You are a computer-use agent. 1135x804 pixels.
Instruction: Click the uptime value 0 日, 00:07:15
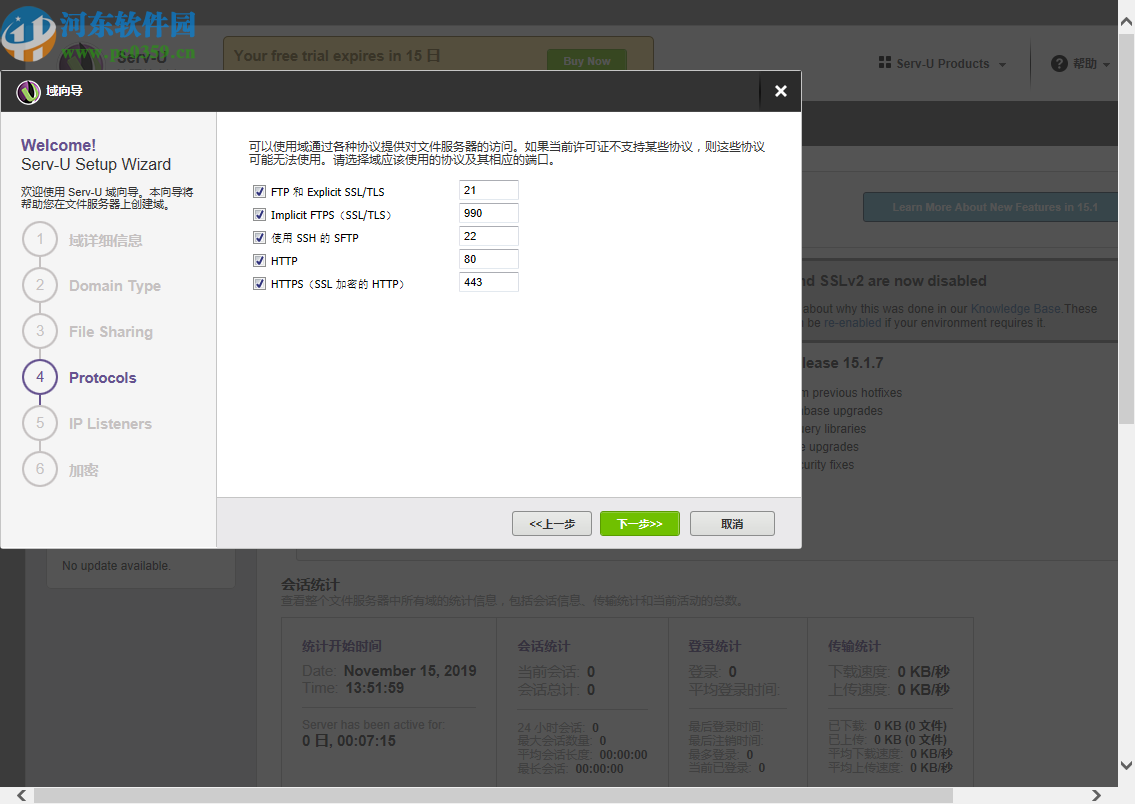pyautogui.click(x=349, y=741)
